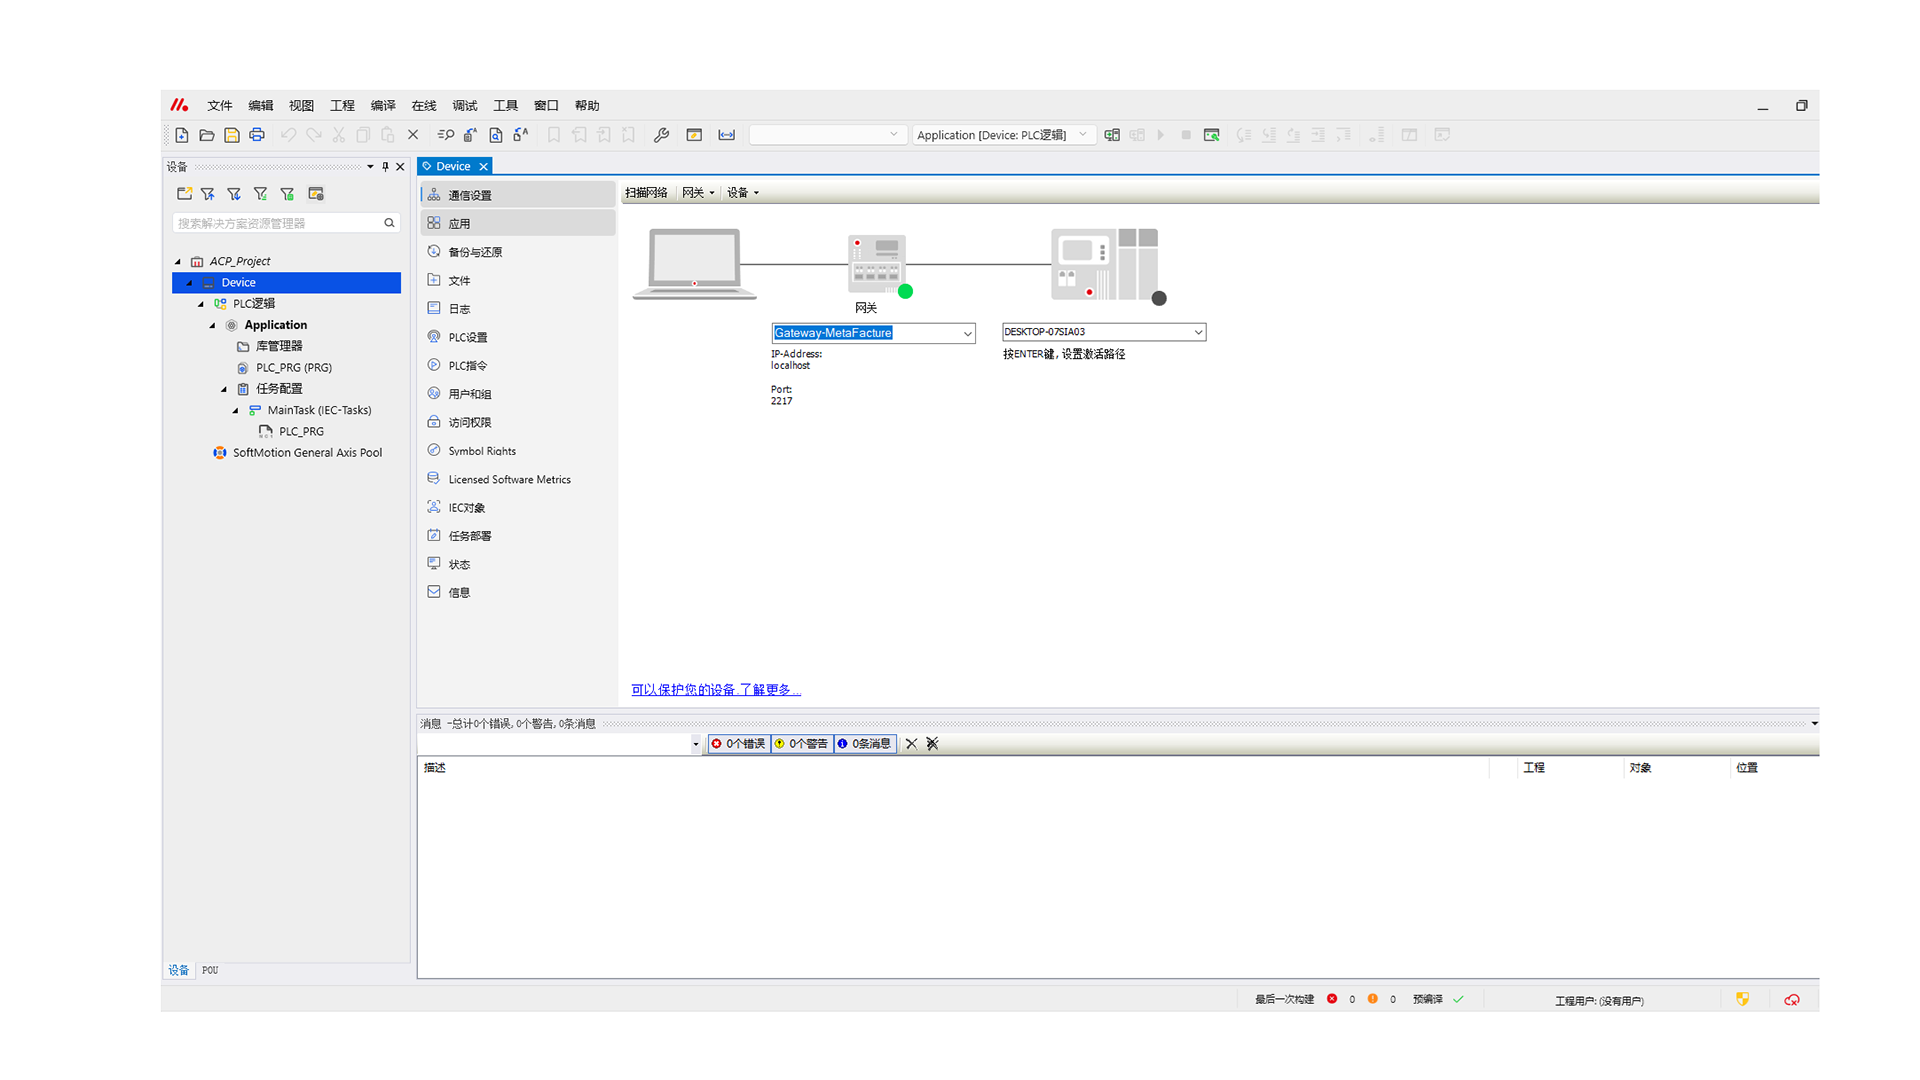Click the wrench build icon in toolbar
The height and width of the screenshot is (1080, 1920).
pyautogui.click(x=661, y=135)
